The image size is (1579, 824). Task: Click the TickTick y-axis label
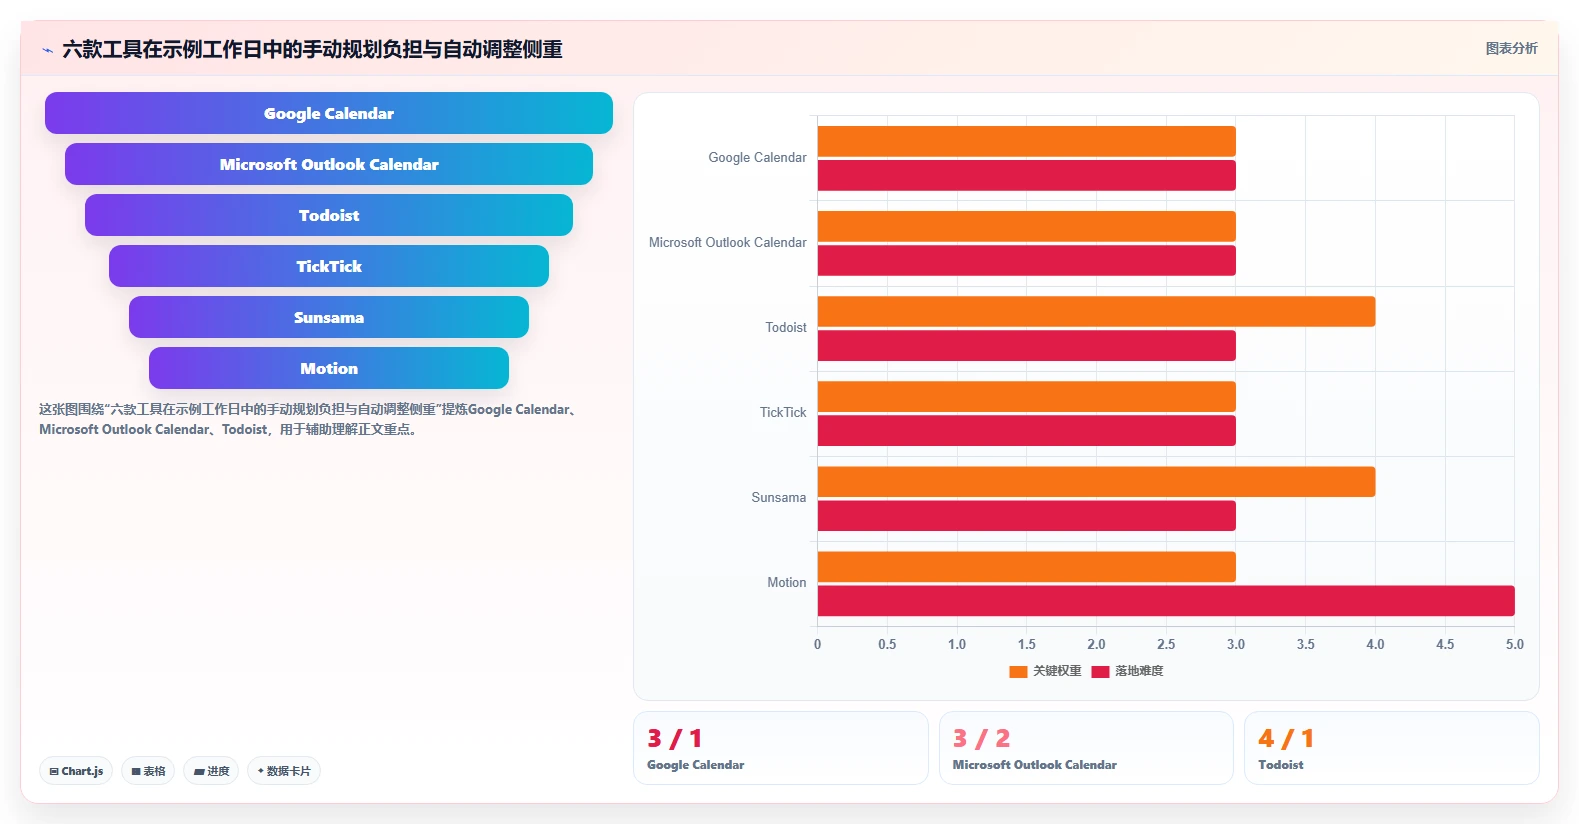(783, 413)
